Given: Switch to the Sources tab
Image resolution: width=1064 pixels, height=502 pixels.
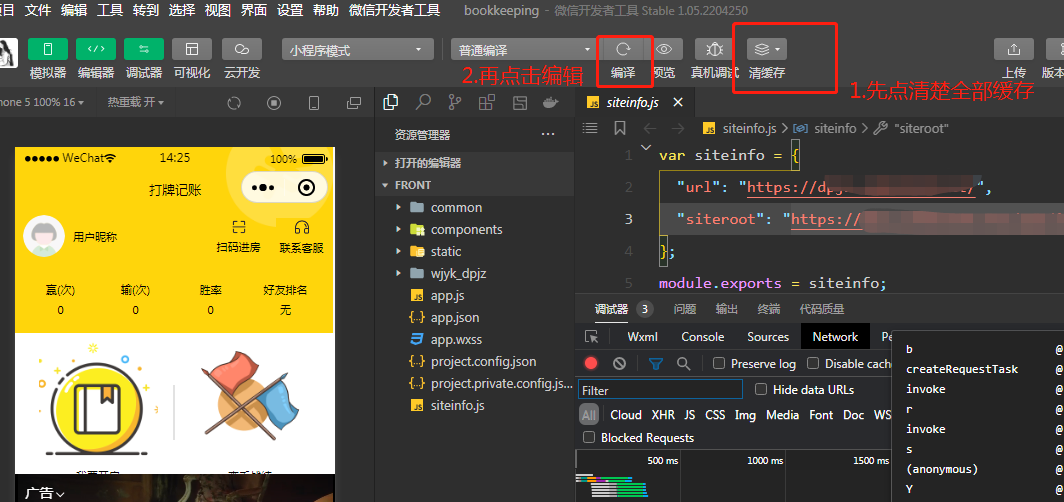Looking at the screenshot, I should 768,337.
